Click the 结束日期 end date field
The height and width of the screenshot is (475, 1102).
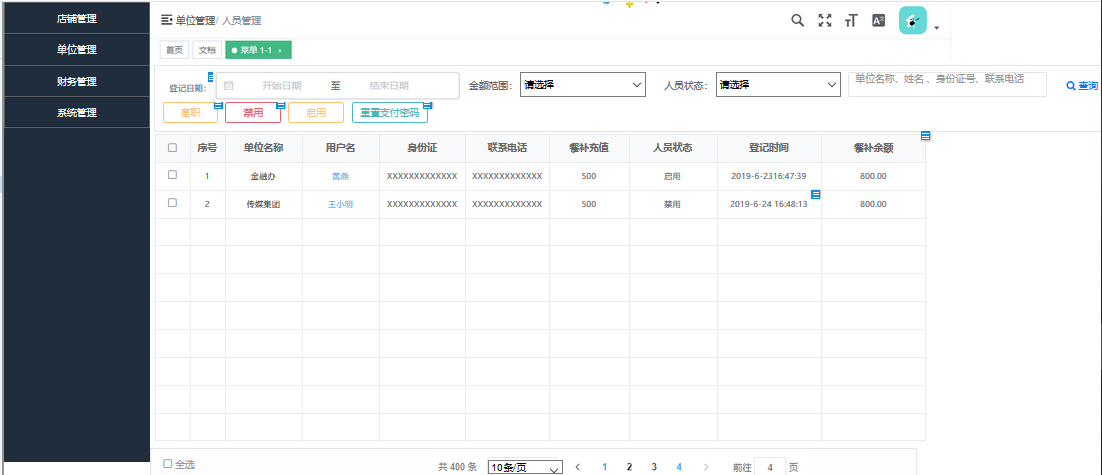(389, 86)
